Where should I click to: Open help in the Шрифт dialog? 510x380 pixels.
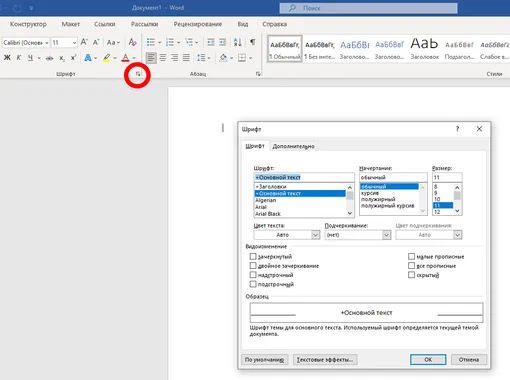coord(457,129)
